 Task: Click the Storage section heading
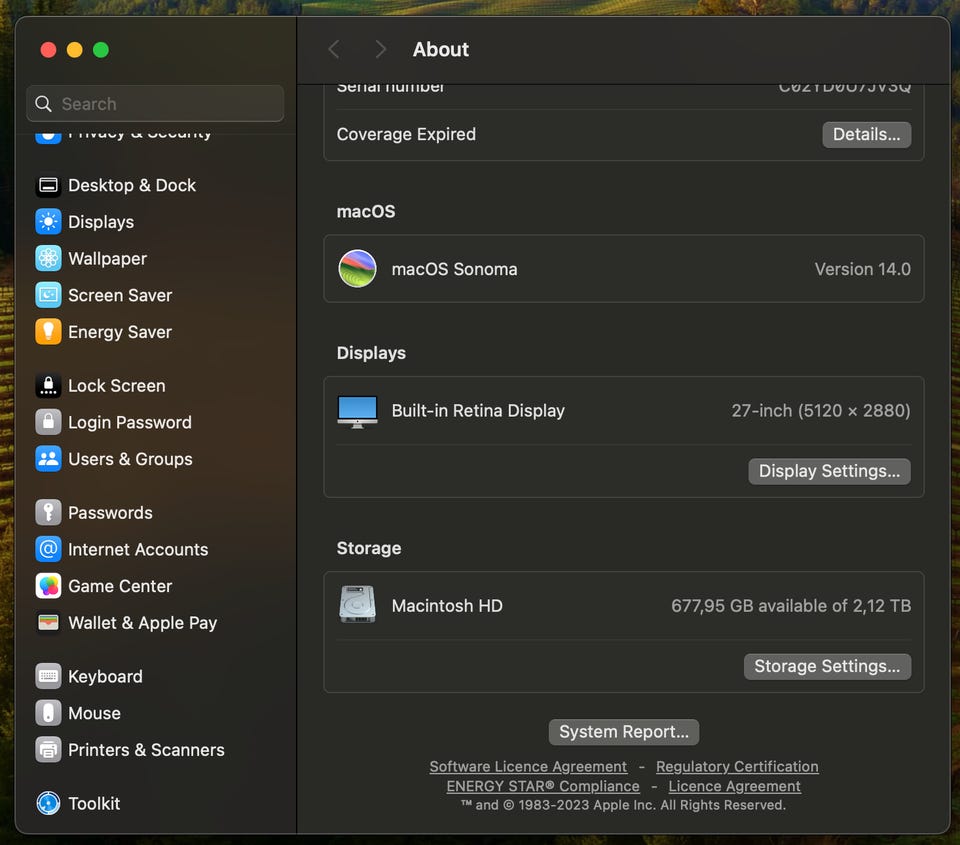click(369, 548)
